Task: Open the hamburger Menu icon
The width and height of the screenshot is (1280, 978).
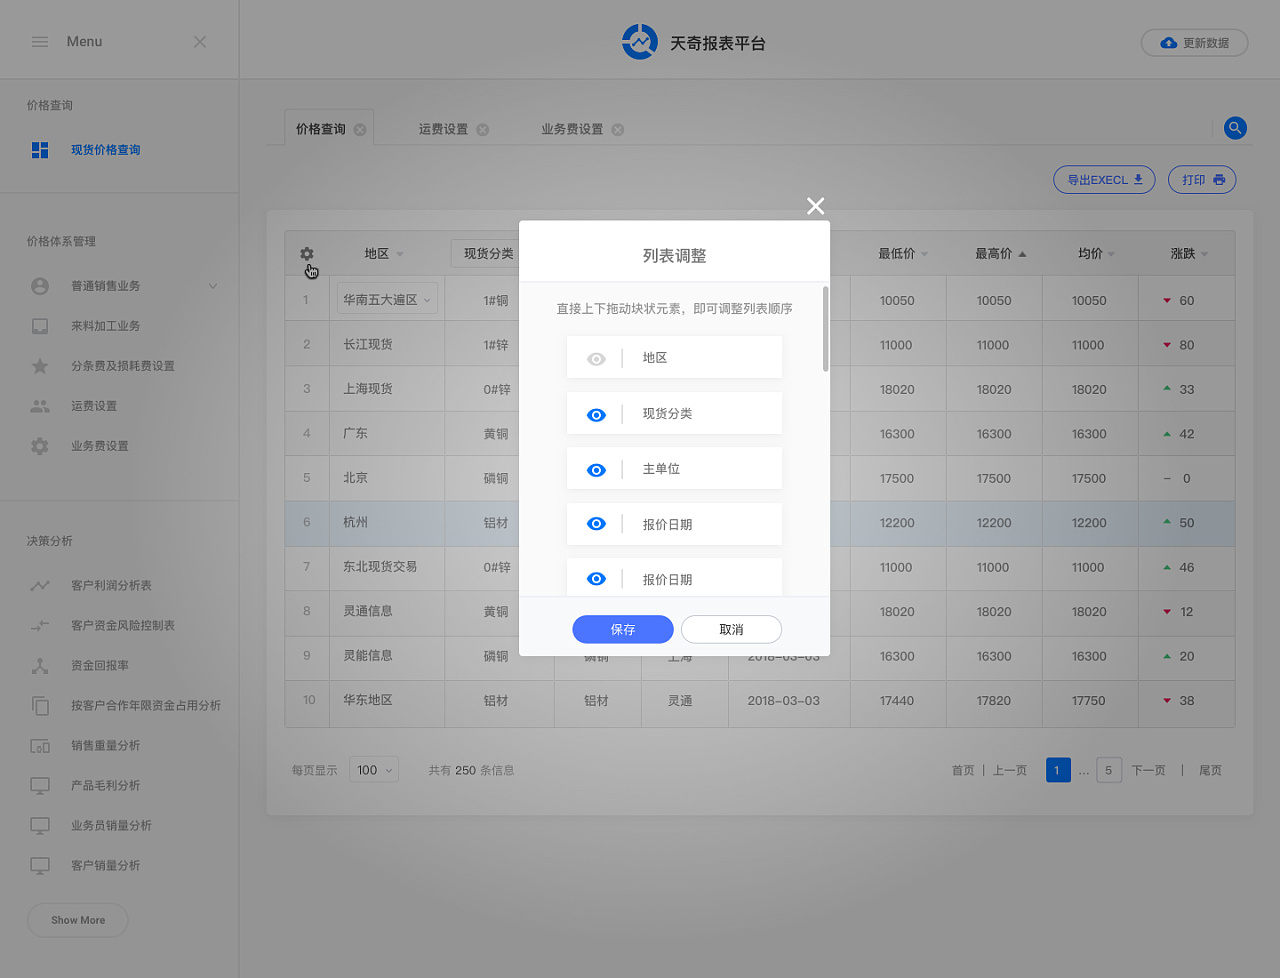Action: [x=40, y=41]
